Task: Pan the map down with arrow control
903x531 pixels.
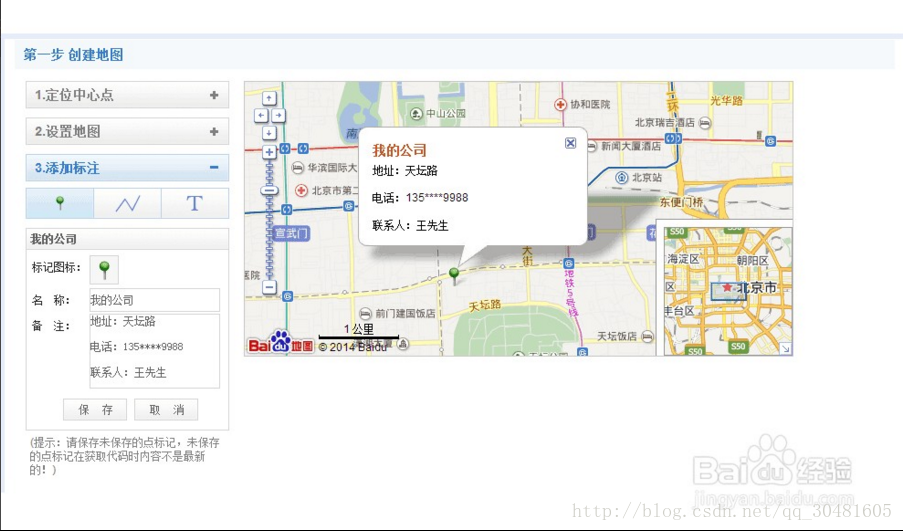Action: pyautogui.click(x=269, y=133)
